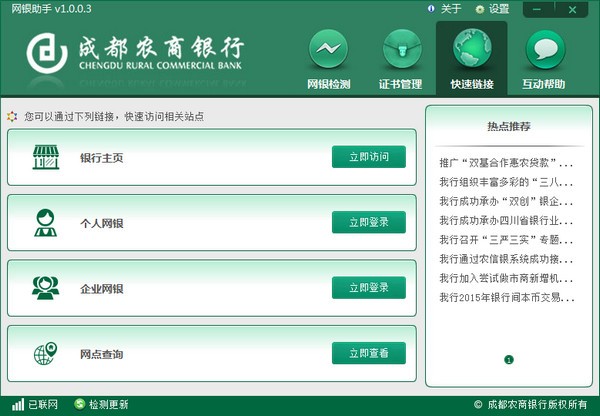This screenshot has height=416, width=600.
Task: Open the 设置 menu item
Action: 499,9
